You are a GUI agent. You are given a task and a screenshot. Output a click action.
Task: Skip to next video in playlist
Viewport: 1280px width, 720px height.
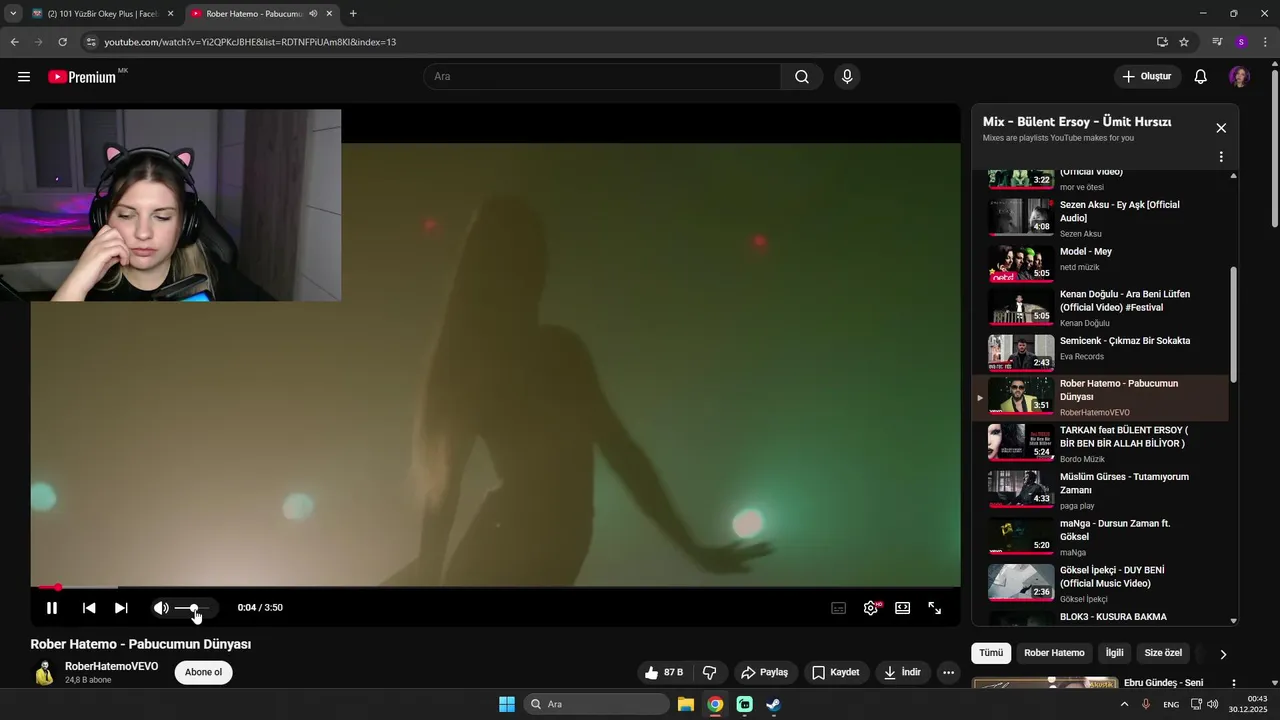pos(121,608)
